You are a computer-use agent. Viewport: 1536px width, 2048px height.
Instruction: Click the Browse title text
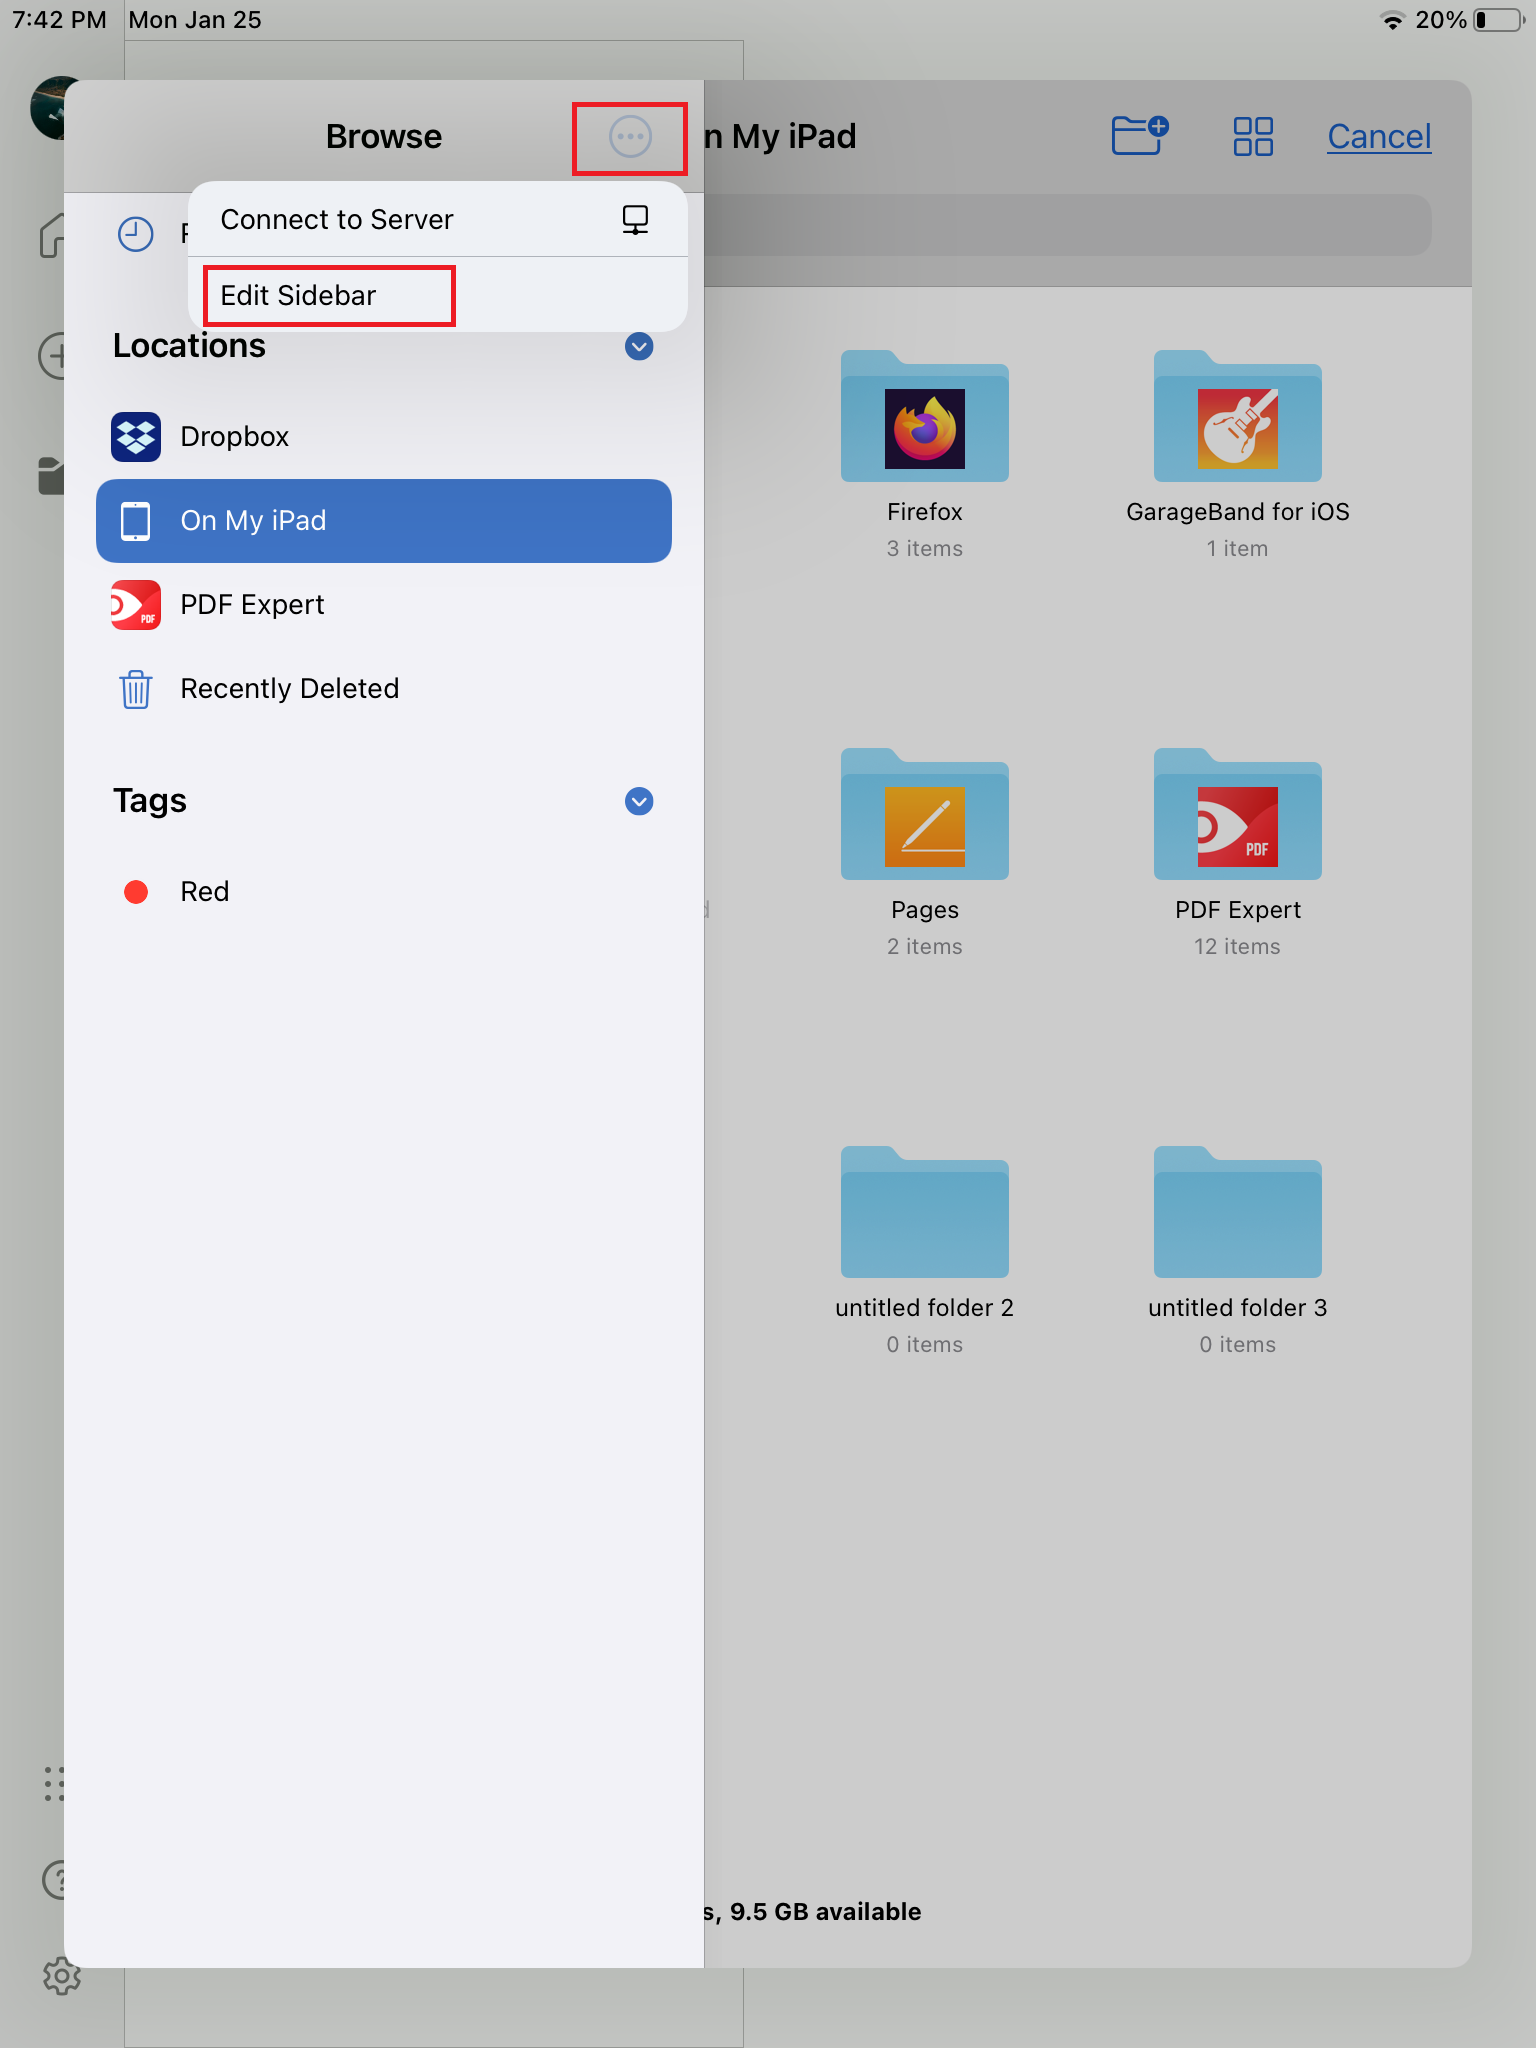pyautogui.click(x=384, y=136)
